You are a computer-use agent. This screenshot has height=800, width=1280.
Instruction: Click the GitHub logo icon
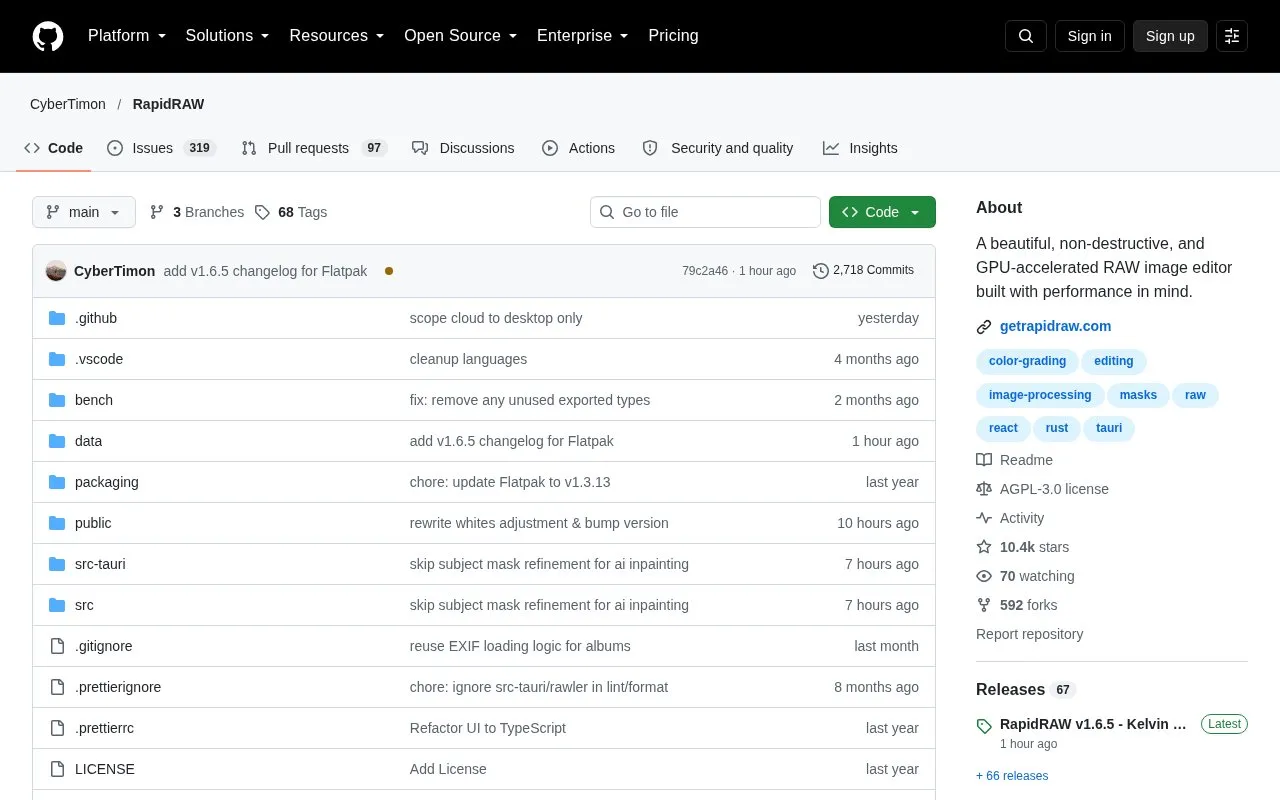tap(48, 36)
